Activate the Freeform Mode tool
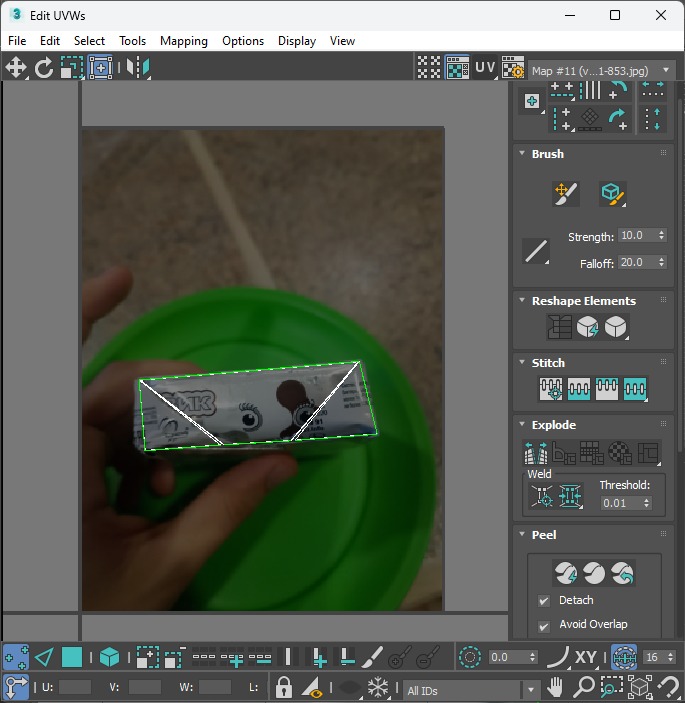The image size is (685, 703). coord(100,68)
